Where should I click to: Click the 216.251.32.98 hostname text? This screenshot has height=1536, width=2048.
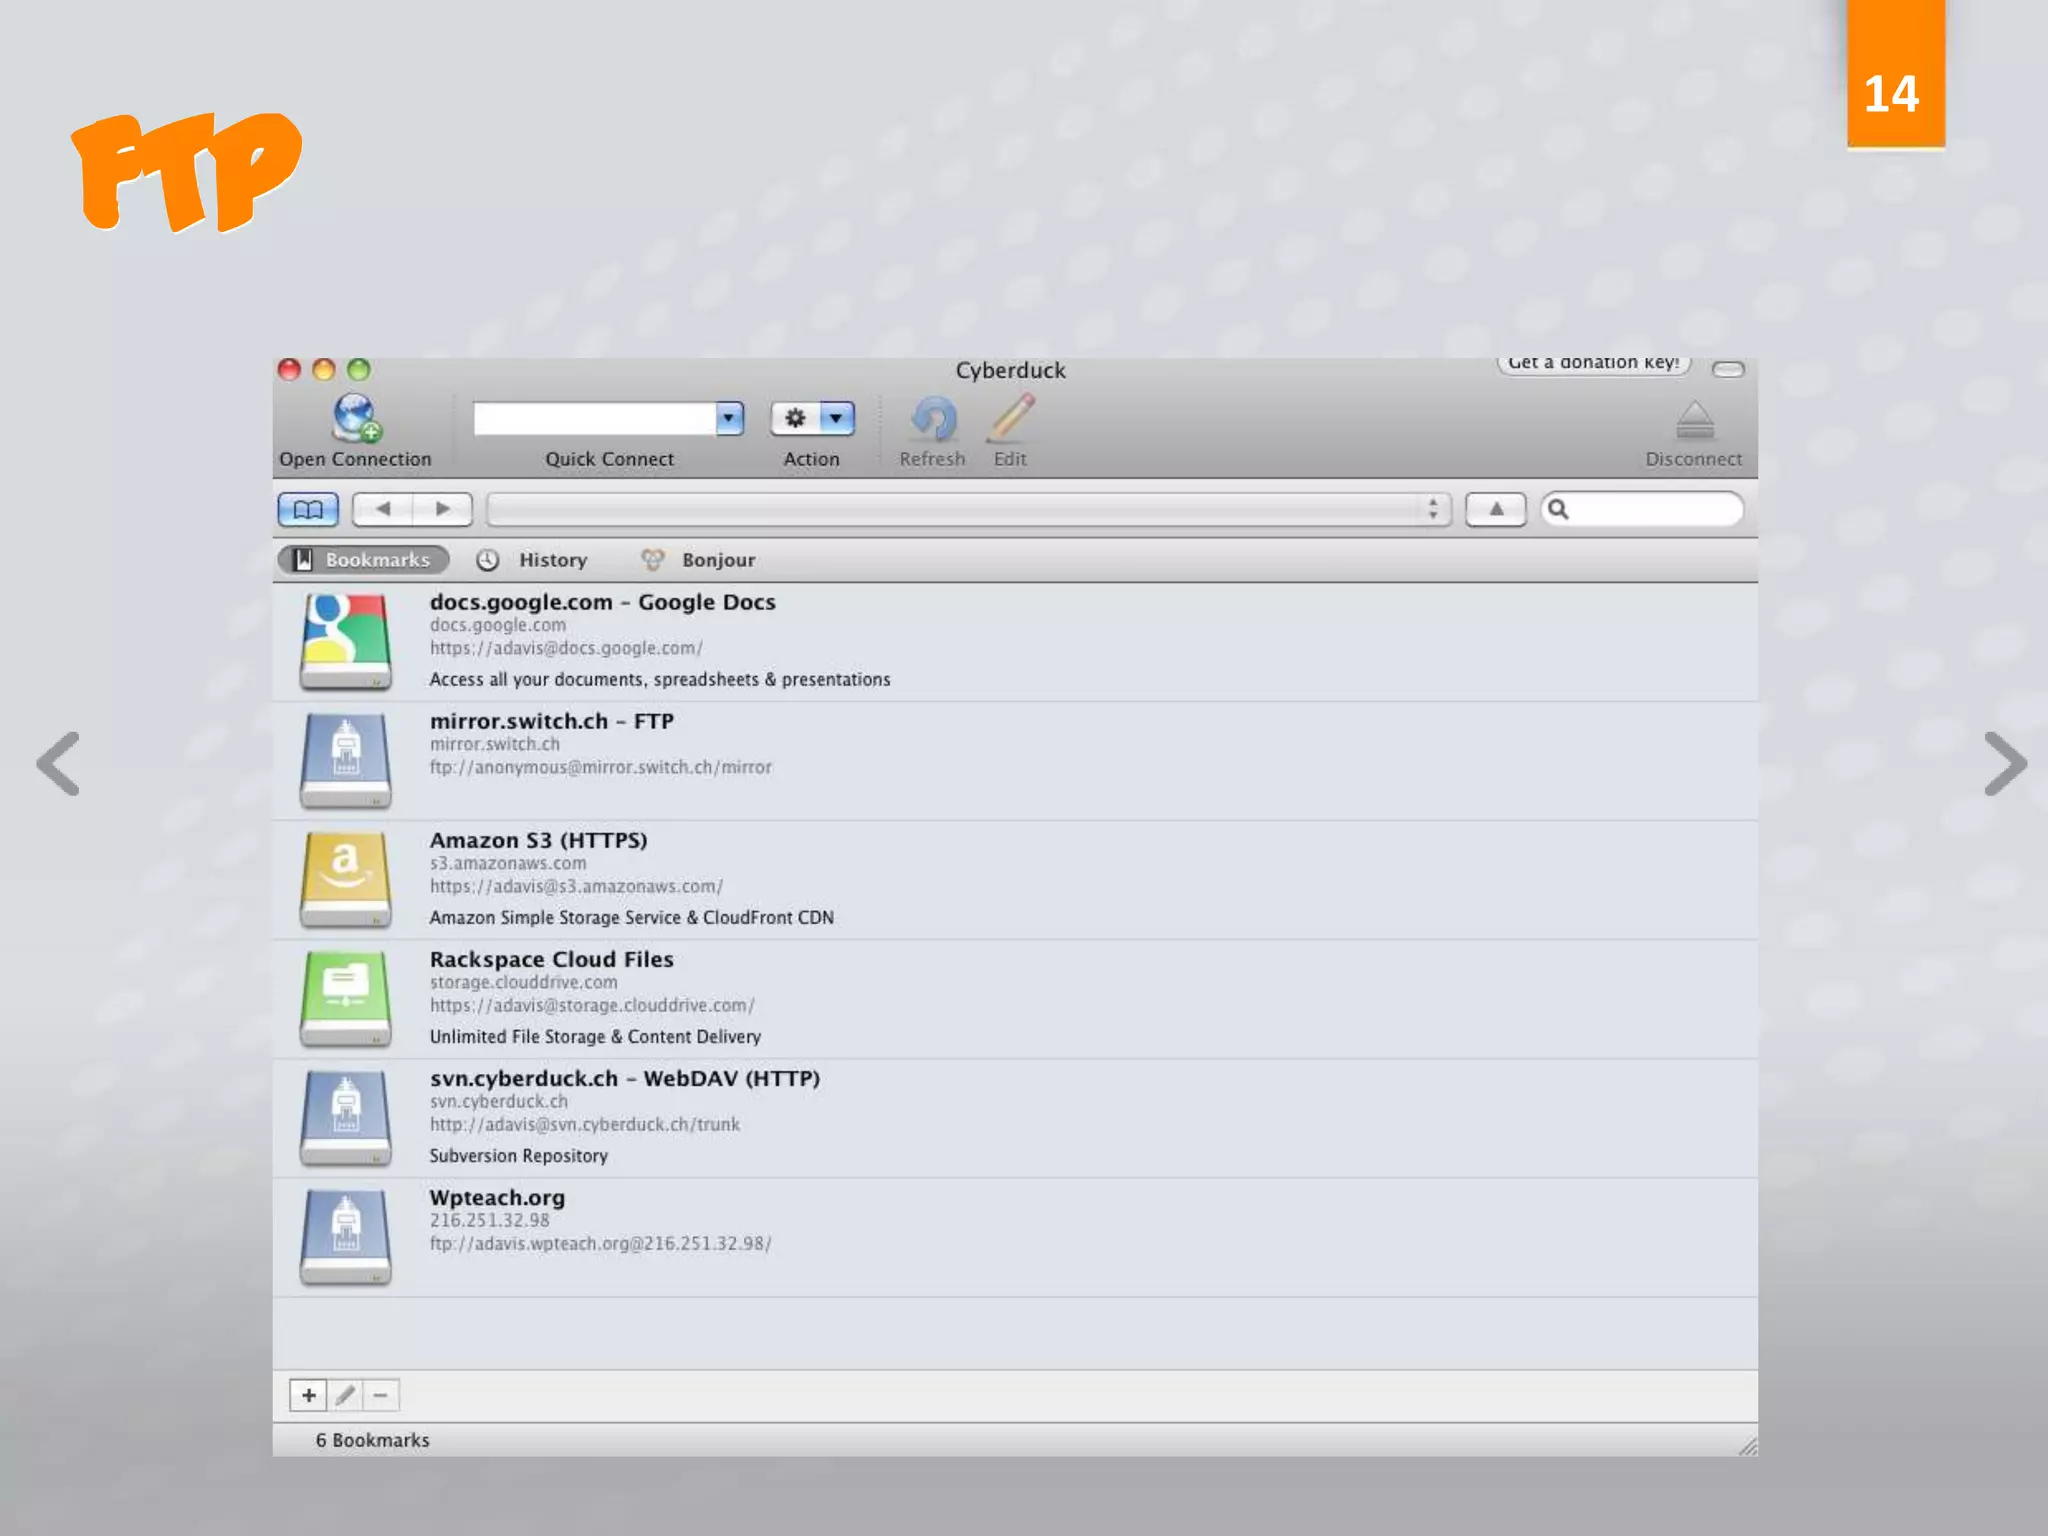[490, 1220]
